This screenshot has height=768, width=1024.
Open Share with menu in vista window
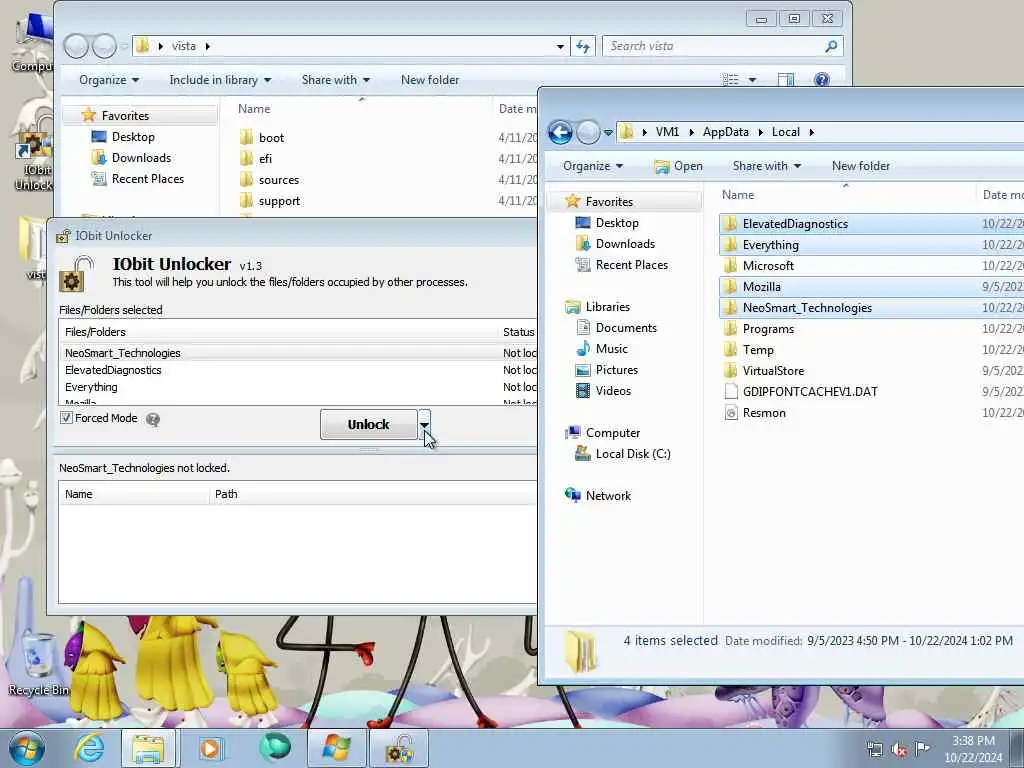pyautogui.click(x=336, y=80)
